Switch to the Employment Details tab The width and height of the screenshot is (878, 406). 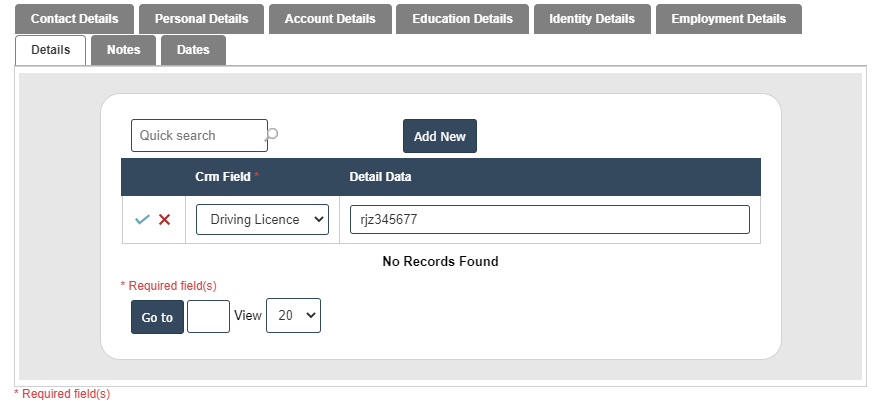pyautogui.click(x=729, y=19)
